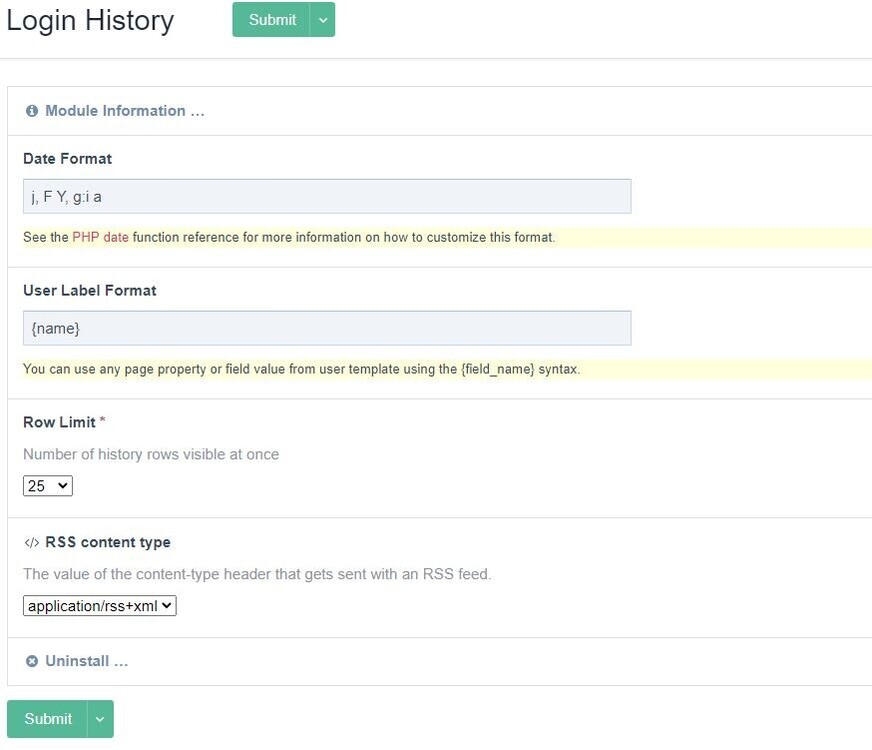Screen dimensions: 872x750
Task: Click the Login History page title
Action: pyautogui.click(x=90, y=21)
